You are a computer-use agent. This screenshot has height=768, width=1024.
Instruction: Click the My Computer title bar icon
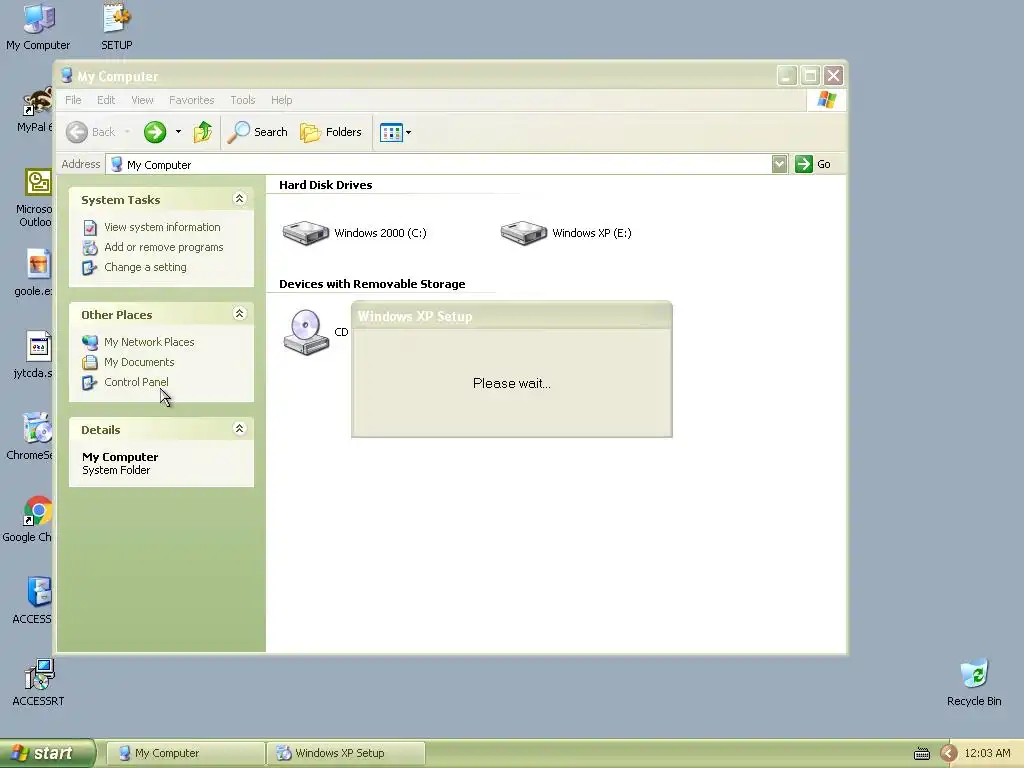pos(66,76)
